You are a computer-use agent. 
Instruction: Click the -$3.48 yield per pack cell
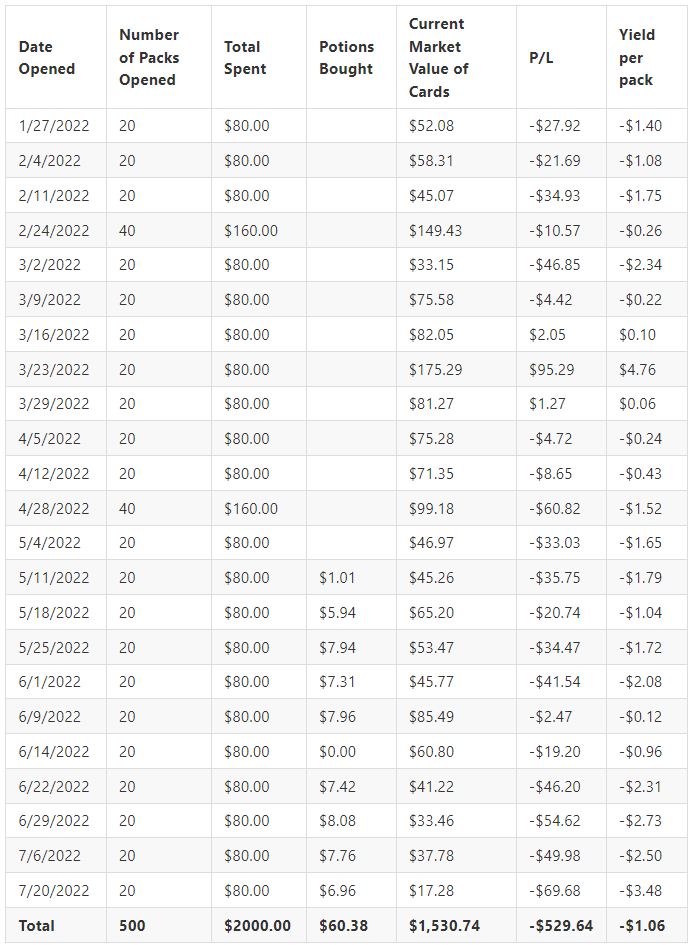(647, 891)
